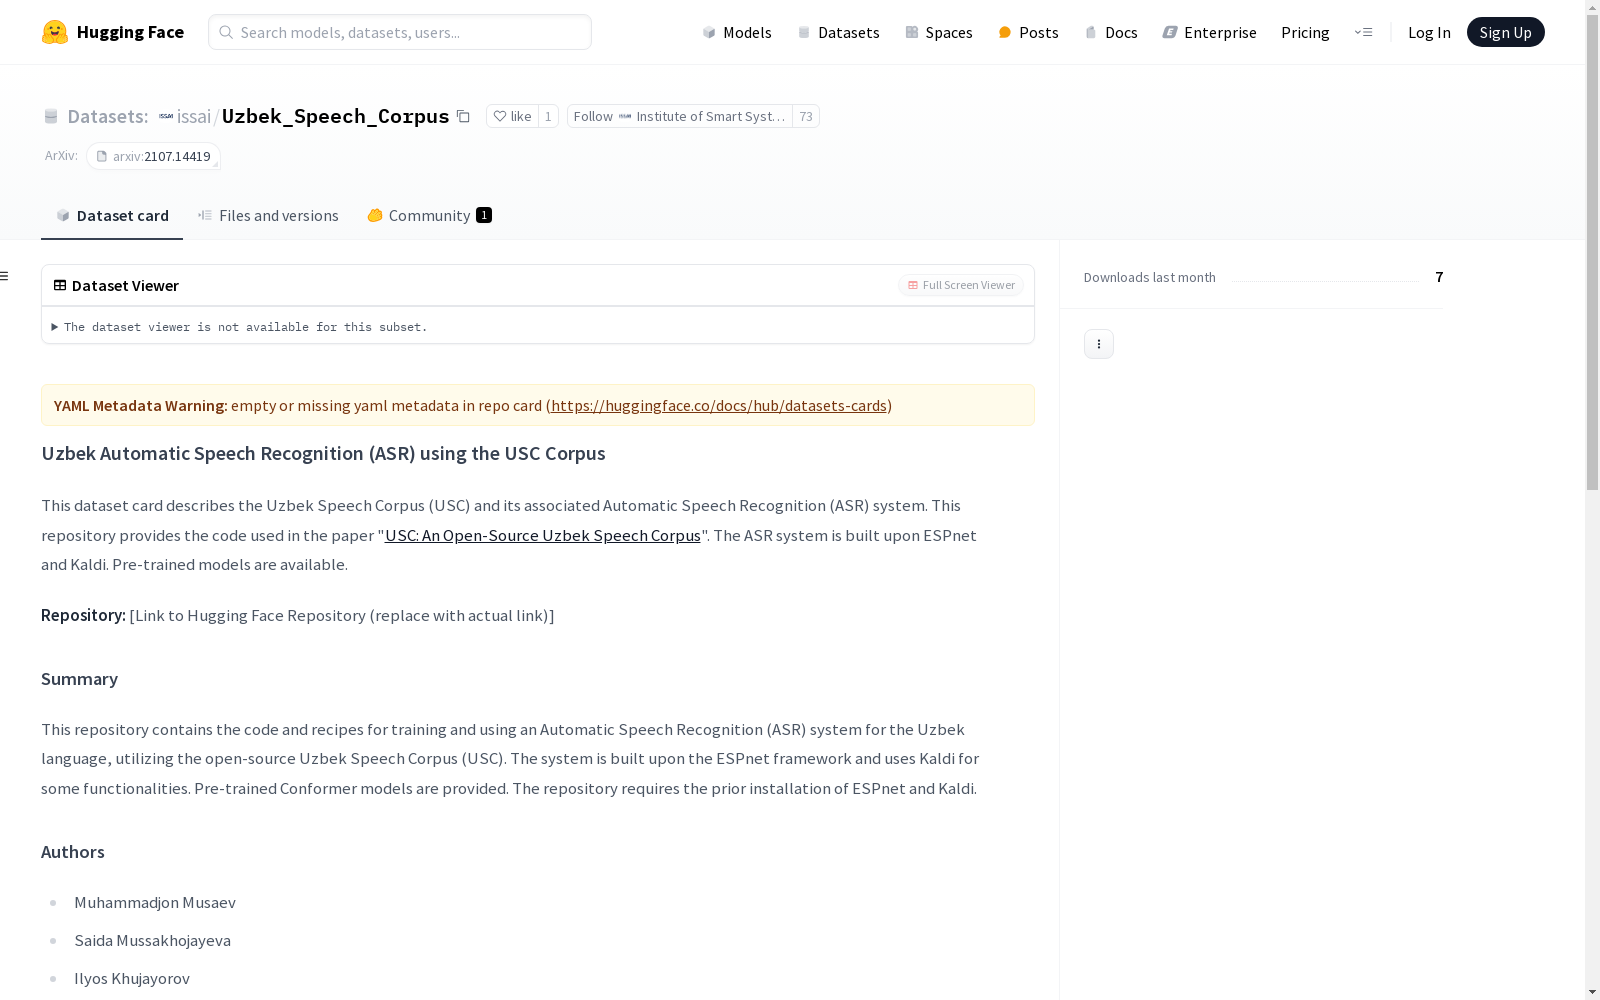1600x1000 pixels.
Task: Click the downloads count 7
Action: point(1439,277)
